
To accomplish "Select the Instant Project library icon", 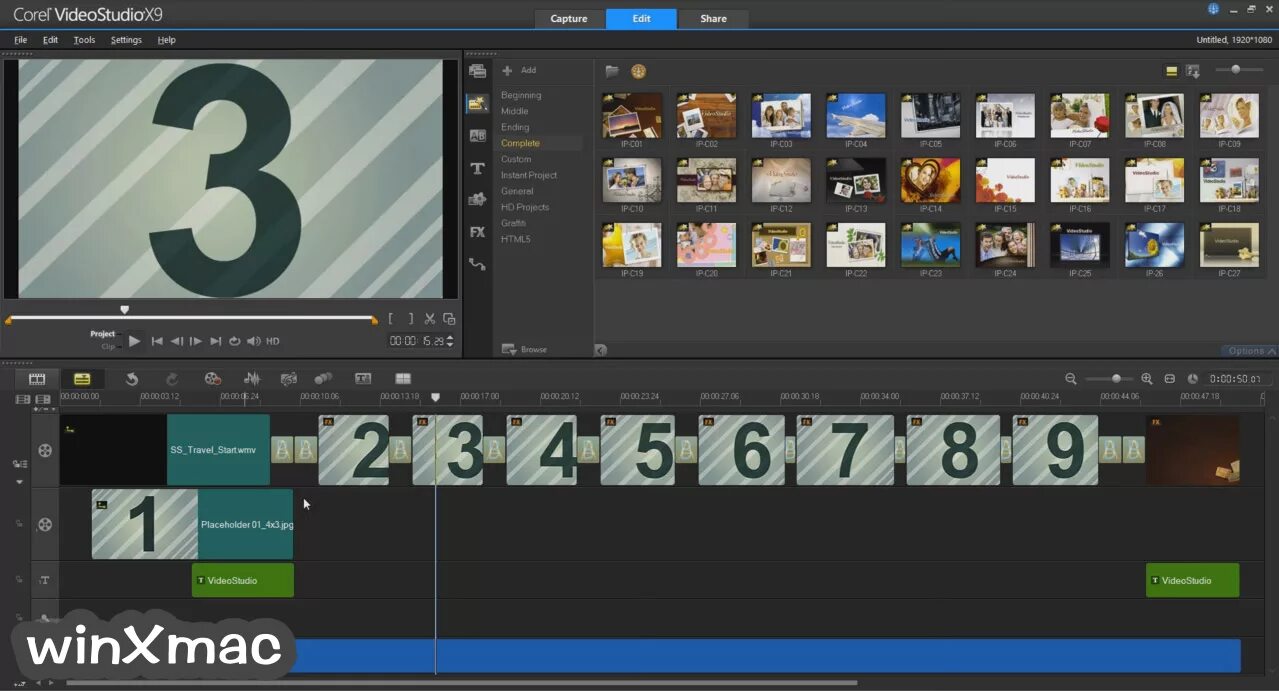I will (x=477, y=103).
